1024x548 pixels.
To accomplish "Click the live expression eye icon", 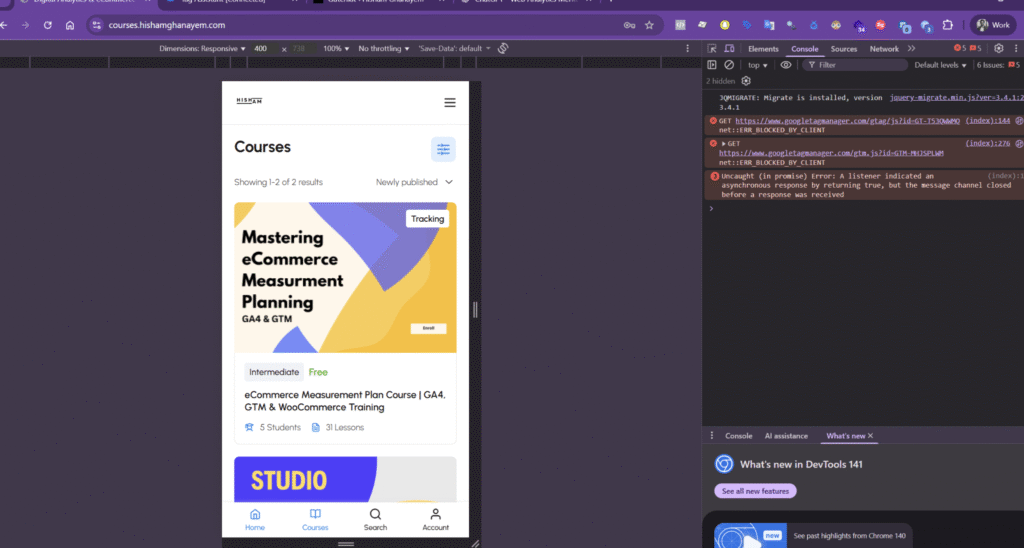I will pos(786,65).
